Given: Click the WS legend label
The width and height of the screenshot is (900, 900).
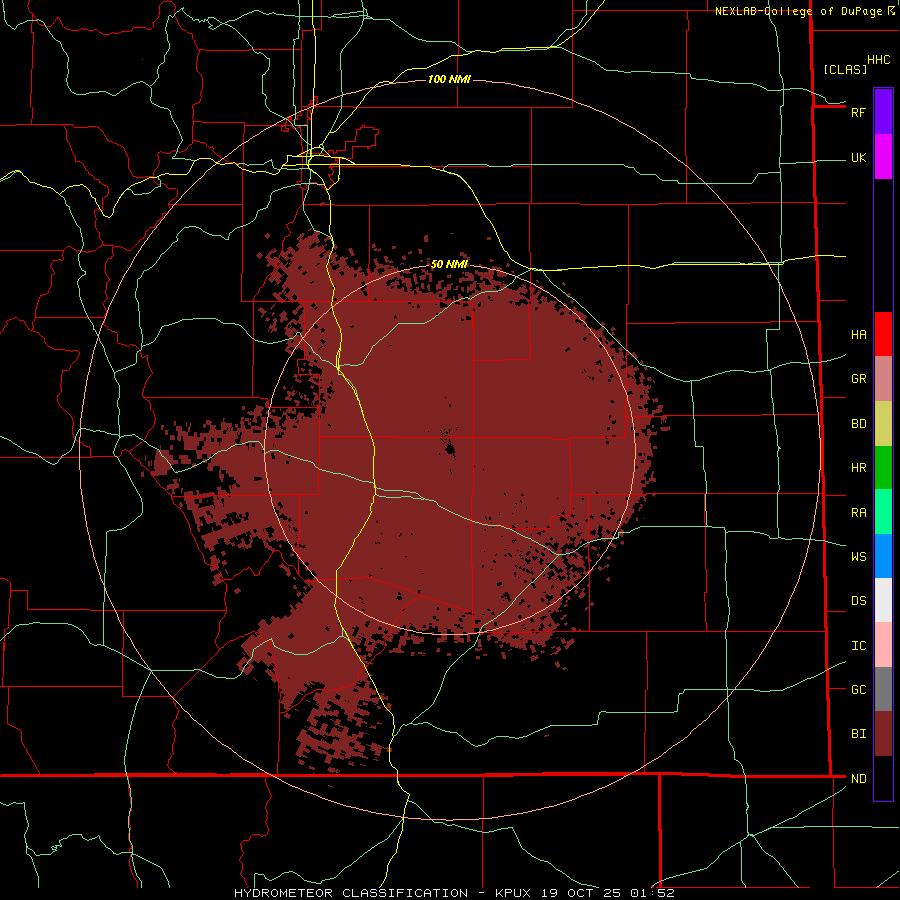Looking at the screenshot, I should pos(859,556).
